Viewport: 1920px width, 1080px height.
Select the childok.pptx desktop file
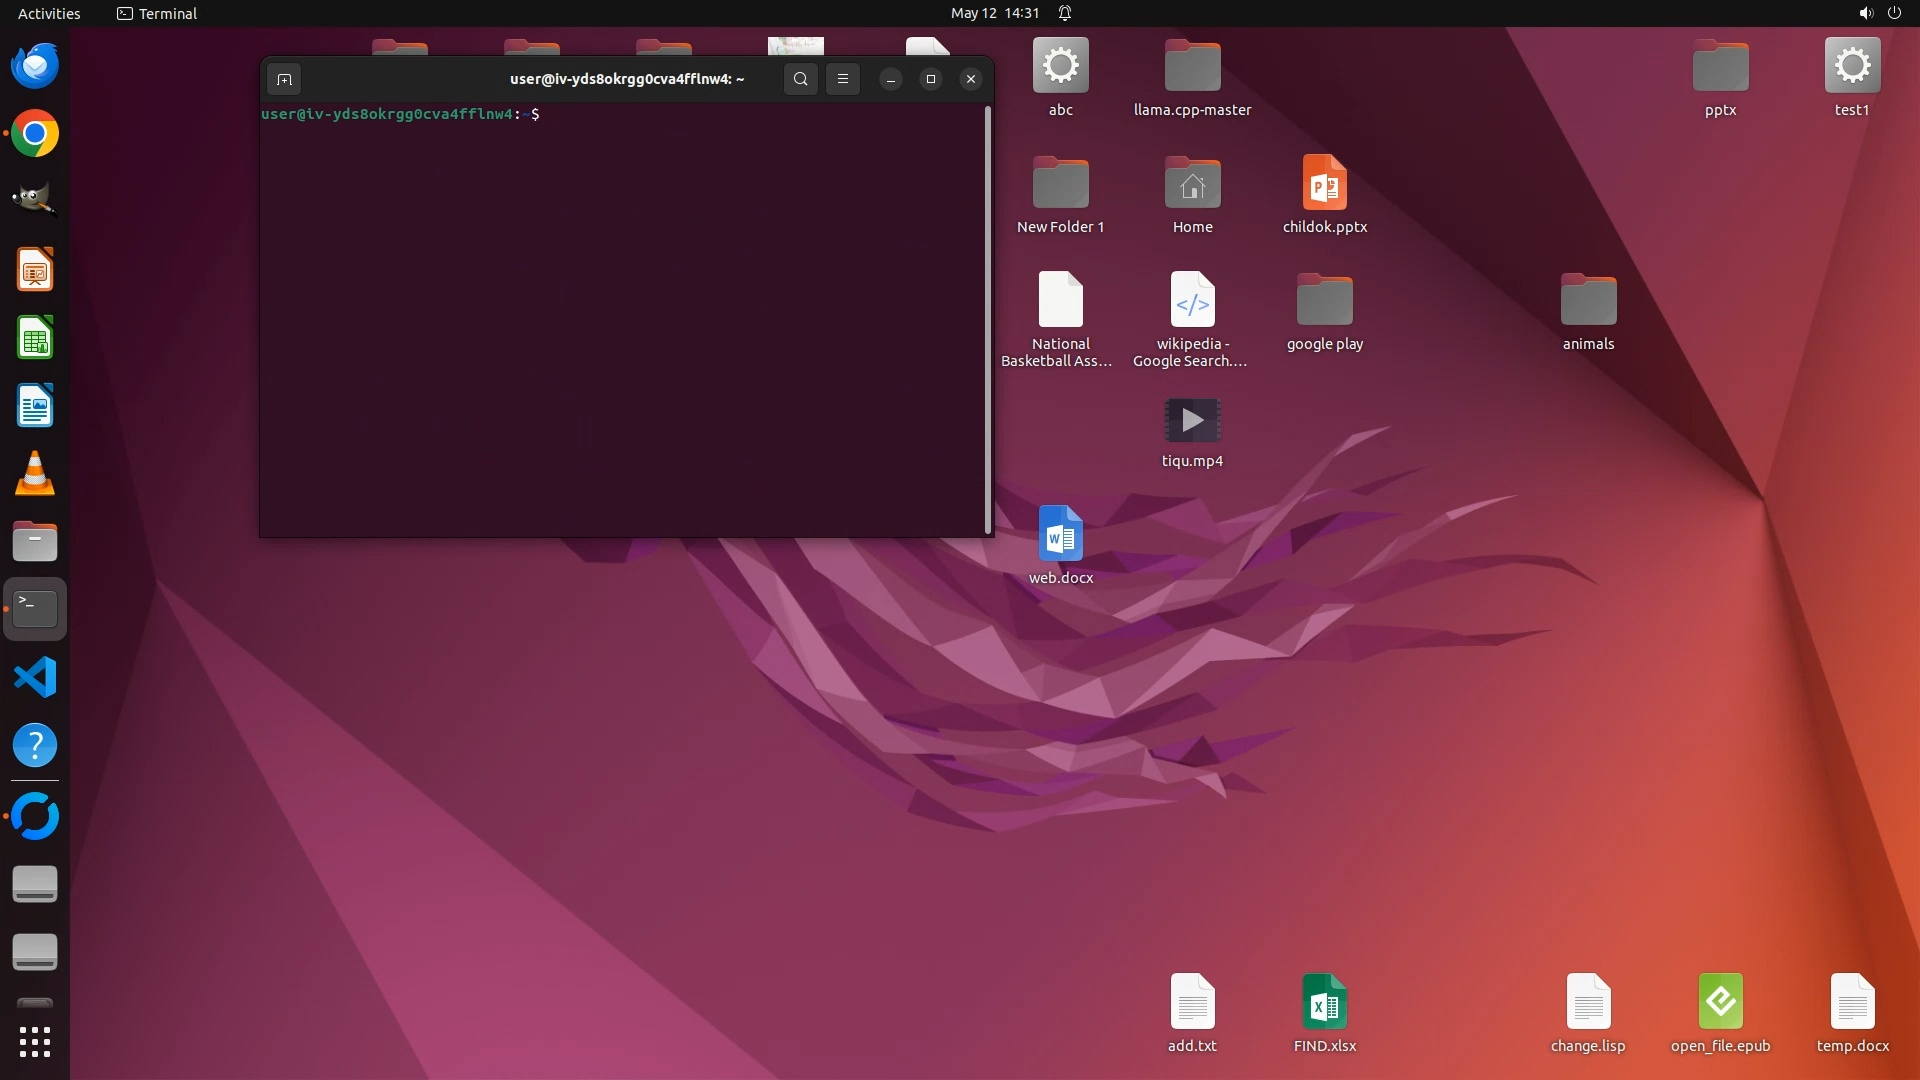(x=1324, y=184)
